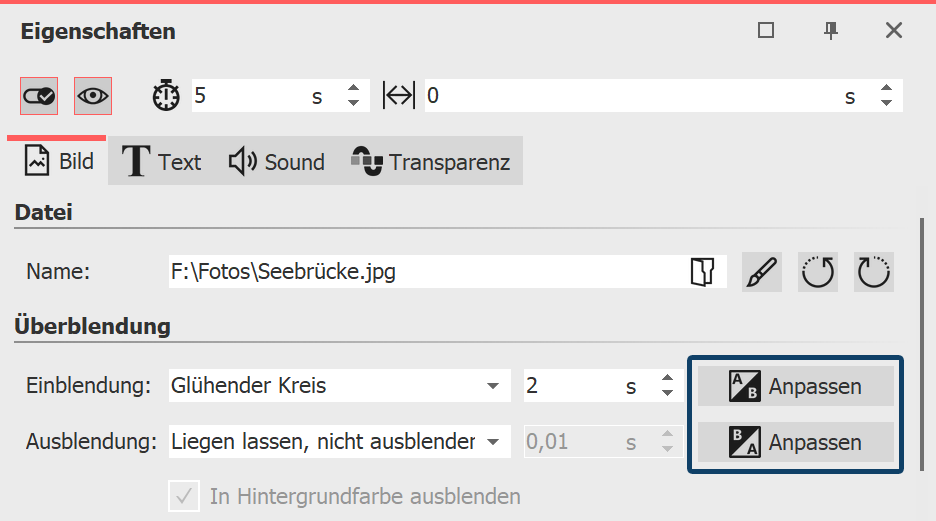Screen dimensions: 936x521
Task: Increase the spacing value with up arrow
Action: pos(886,88)
